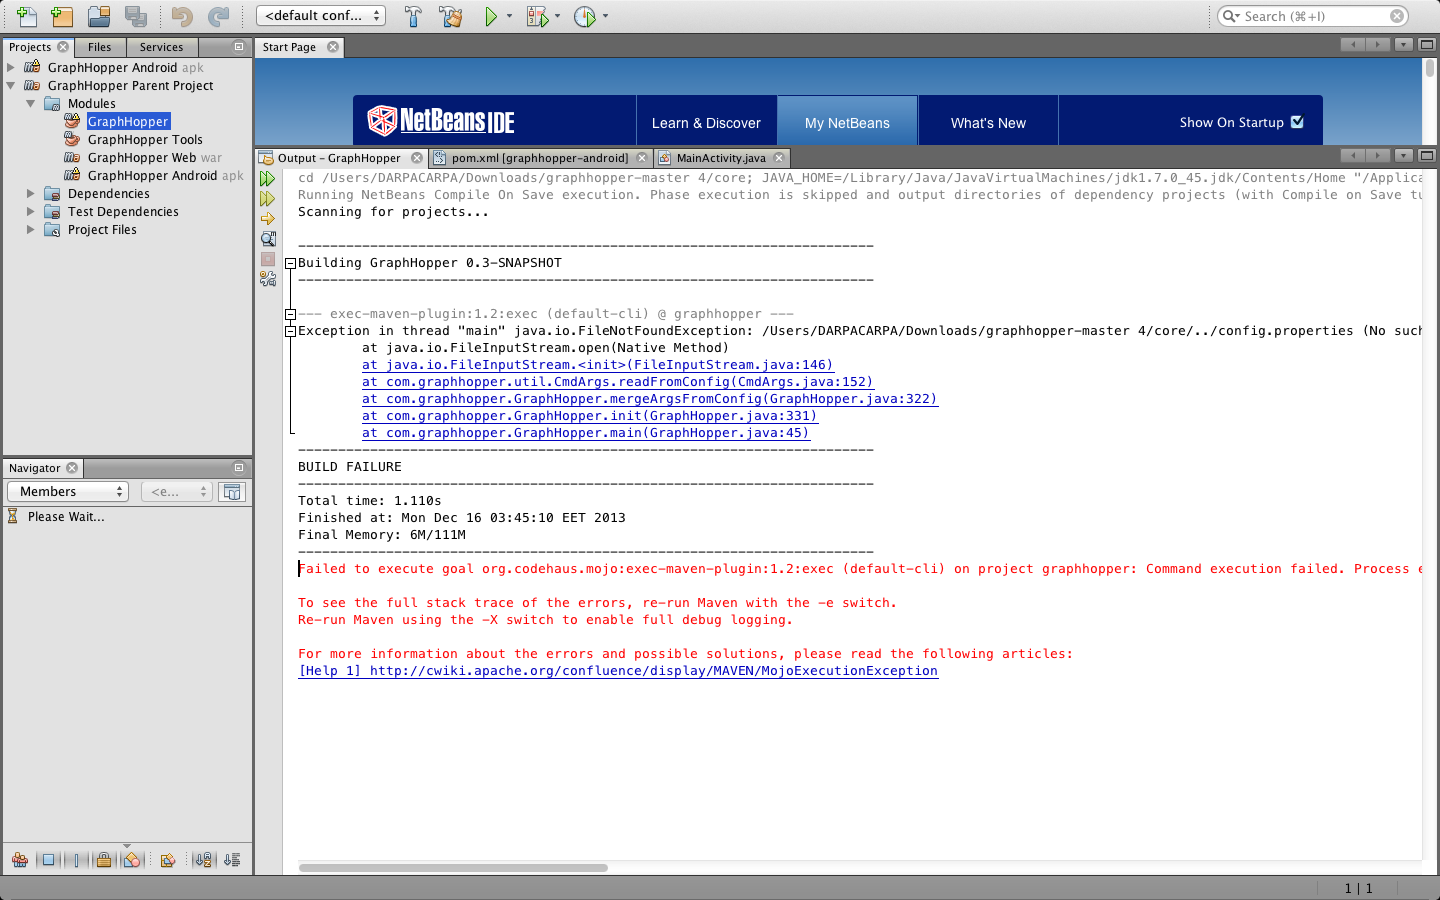The height and width of the screenshot is (900, 1440).
Task: Click the yellow arrow output sidebar icon
Action: (x=268, y=219)
